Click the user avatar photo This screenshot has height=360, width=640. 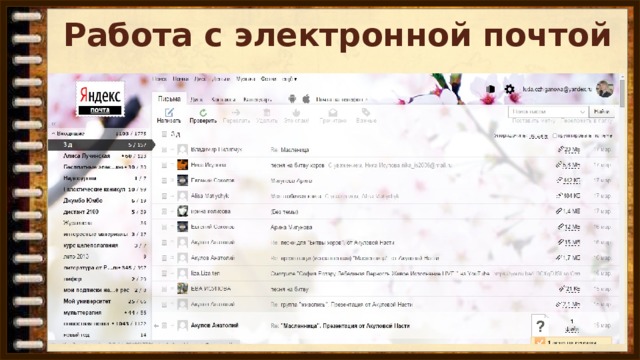[x=604, y=89]
